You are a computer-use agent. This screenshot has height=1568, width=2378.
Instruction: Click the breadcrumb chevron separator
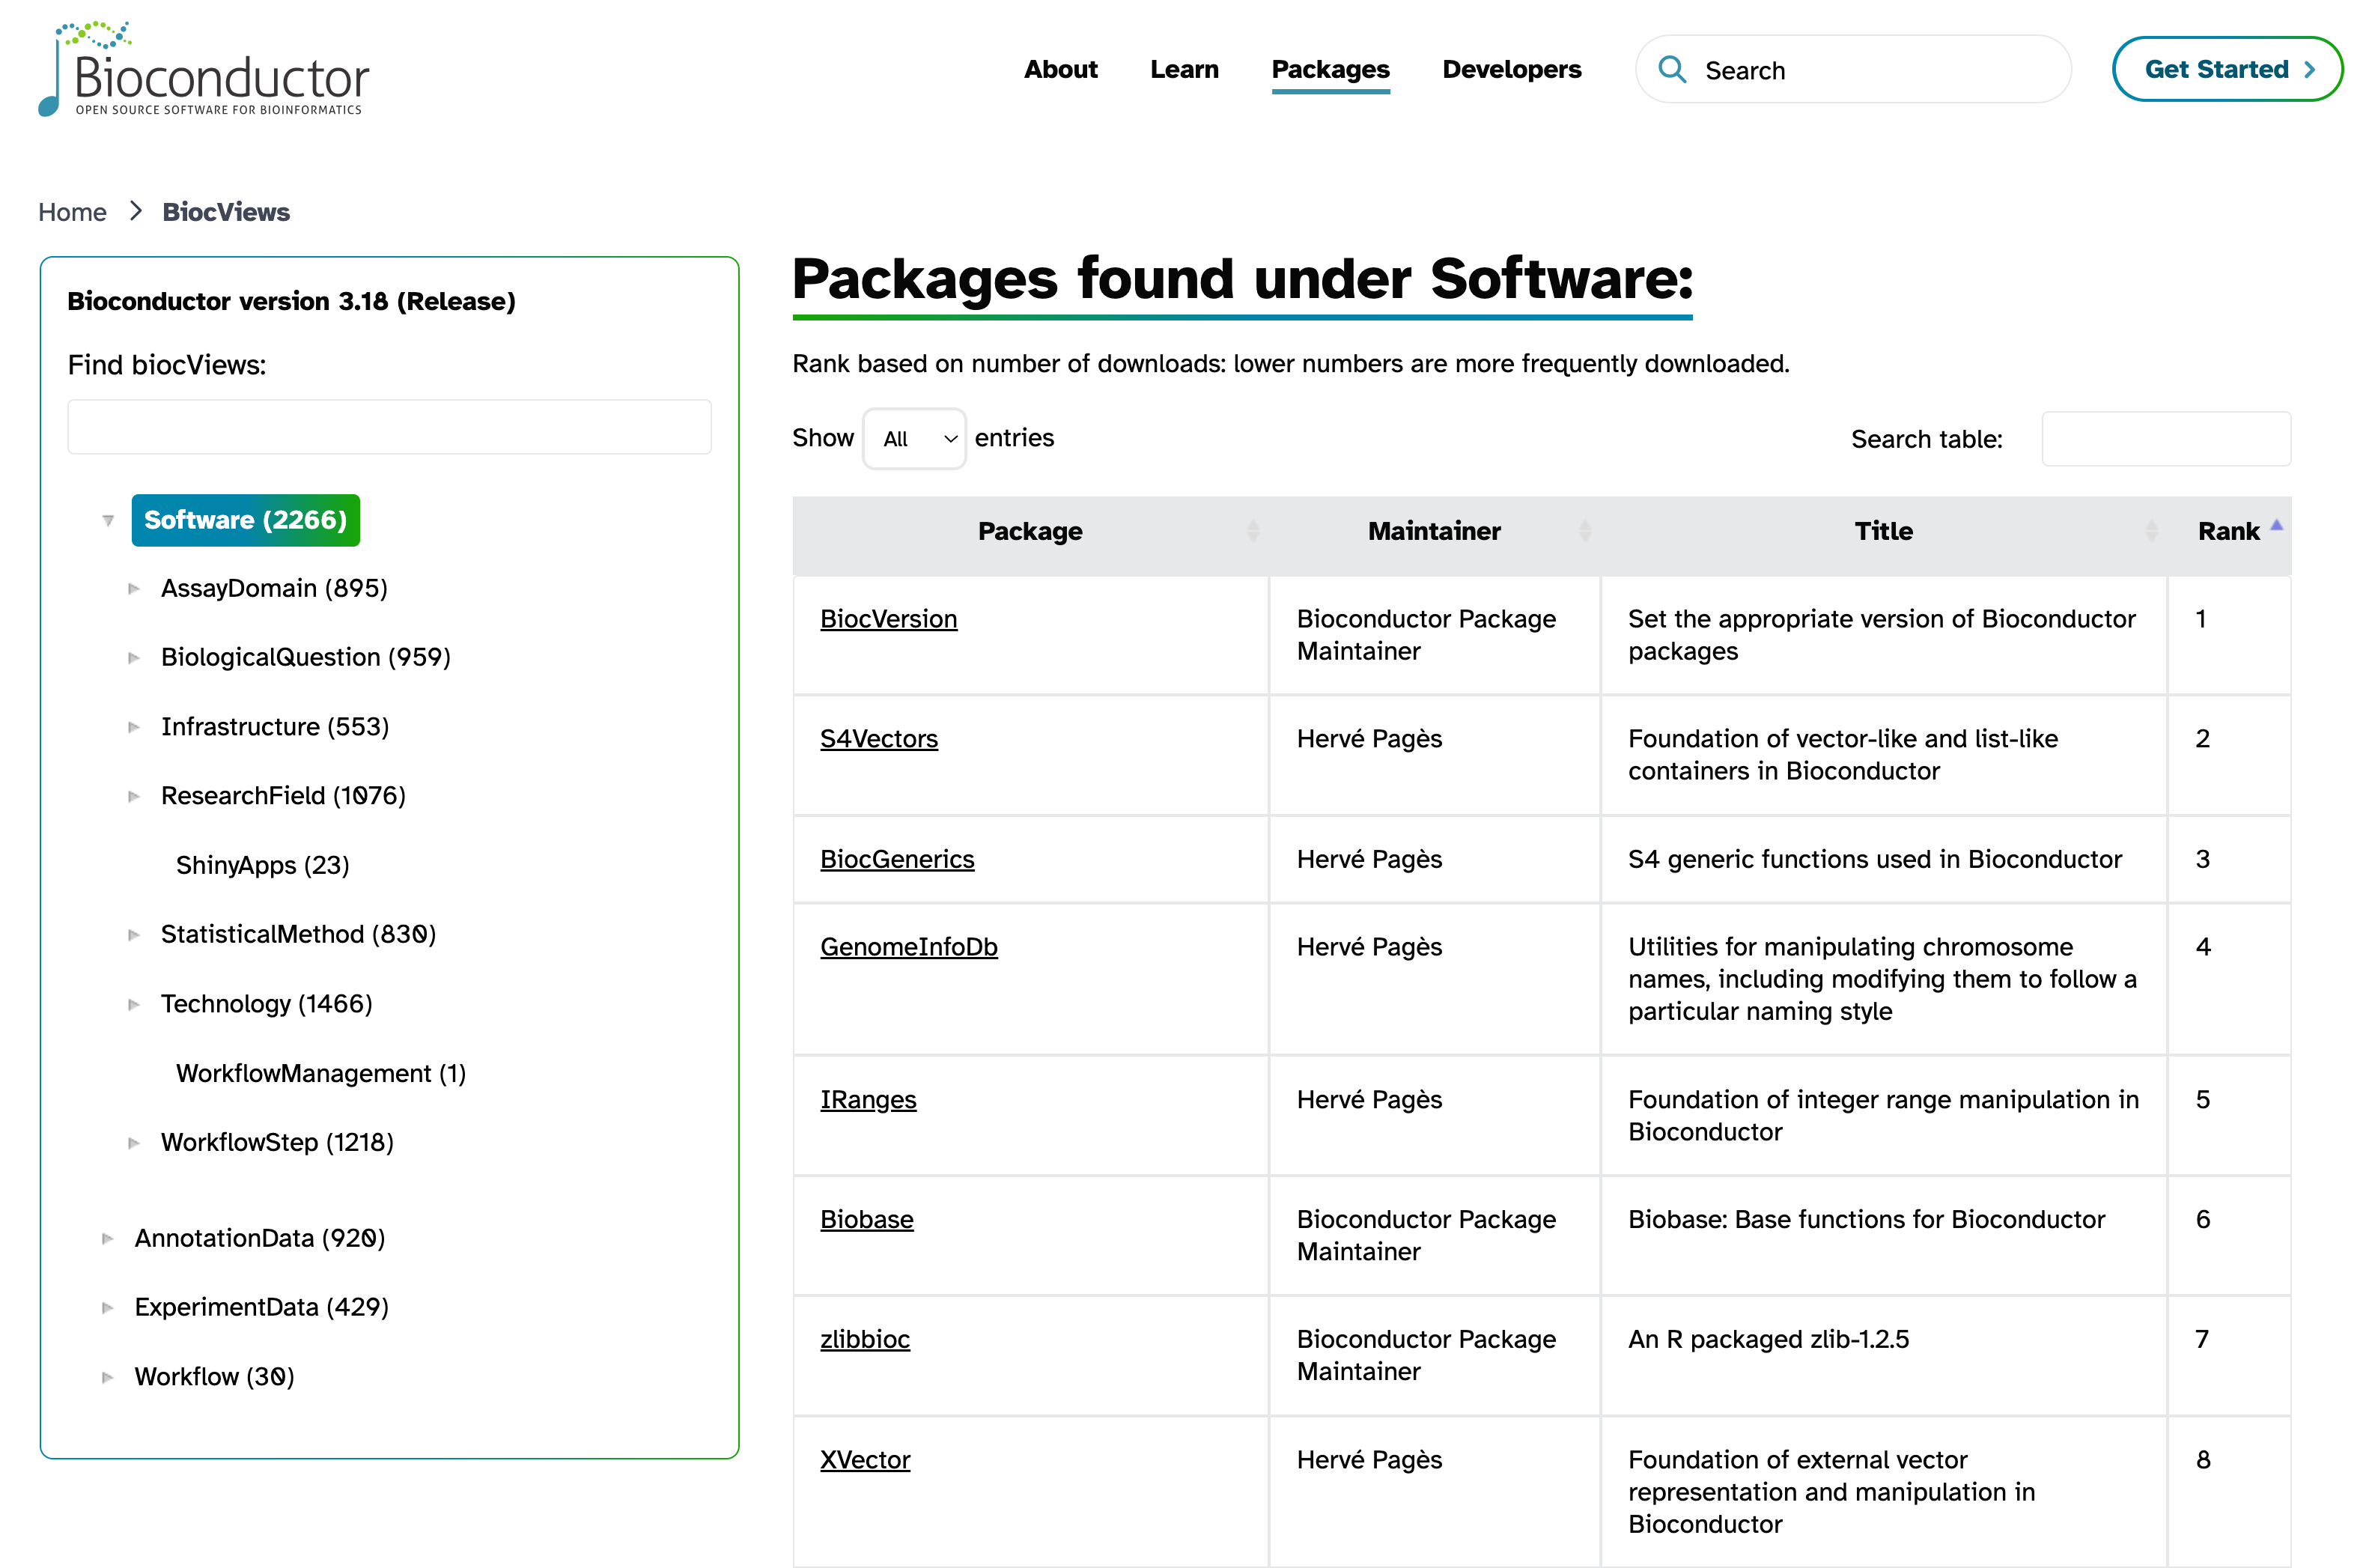point(136,211)
